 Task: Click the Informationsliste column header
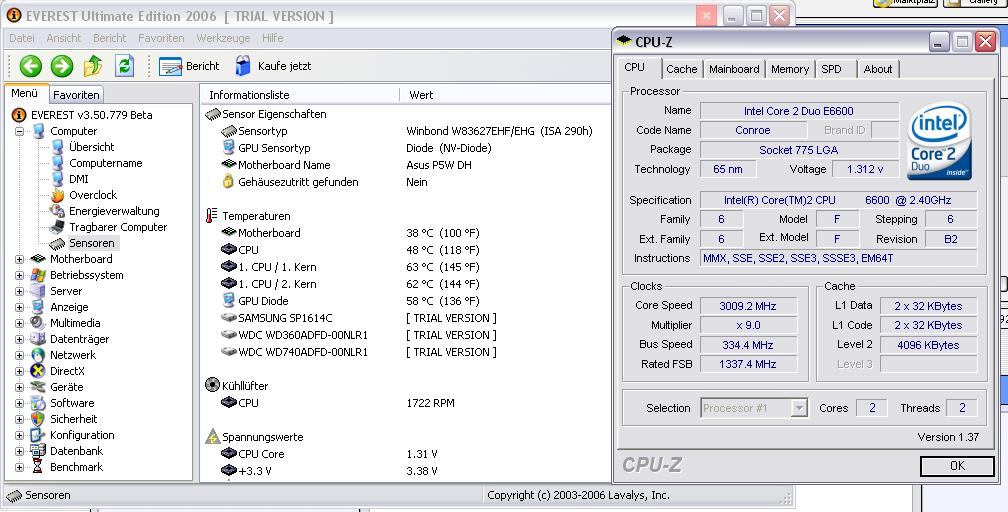(x=300, y=95)
